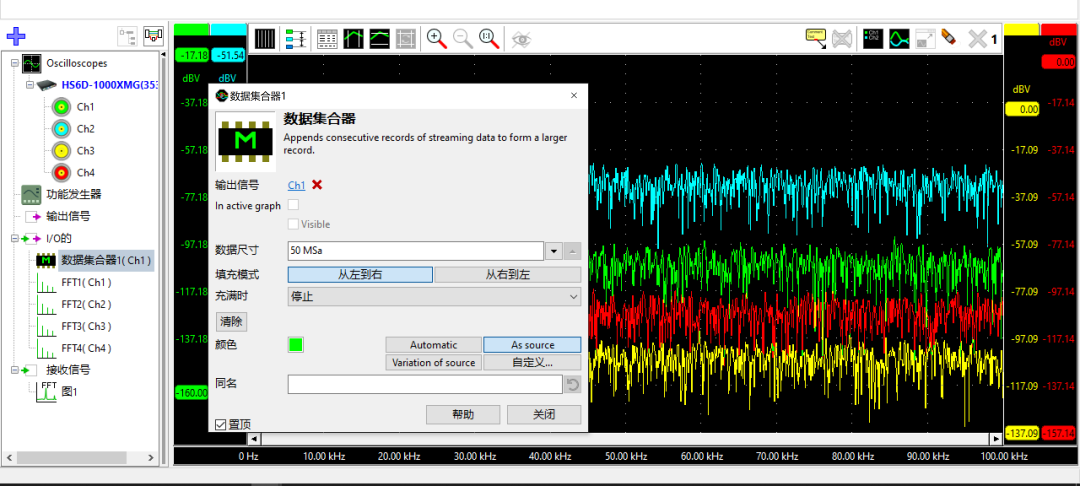Click the greyed delete-annotation icon
Viewport: 1080px width, 486px height.
coord(840,39)
